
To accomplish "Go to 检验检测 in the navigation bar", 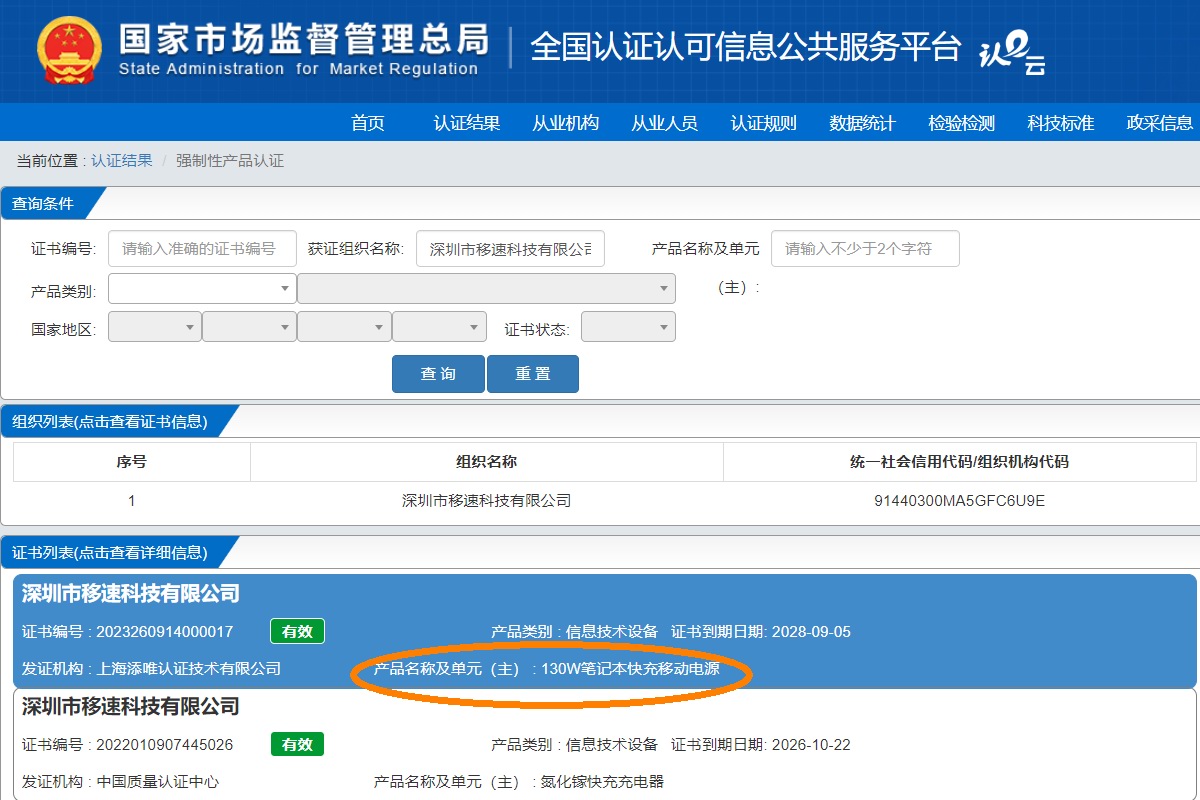I will [962, 123].
